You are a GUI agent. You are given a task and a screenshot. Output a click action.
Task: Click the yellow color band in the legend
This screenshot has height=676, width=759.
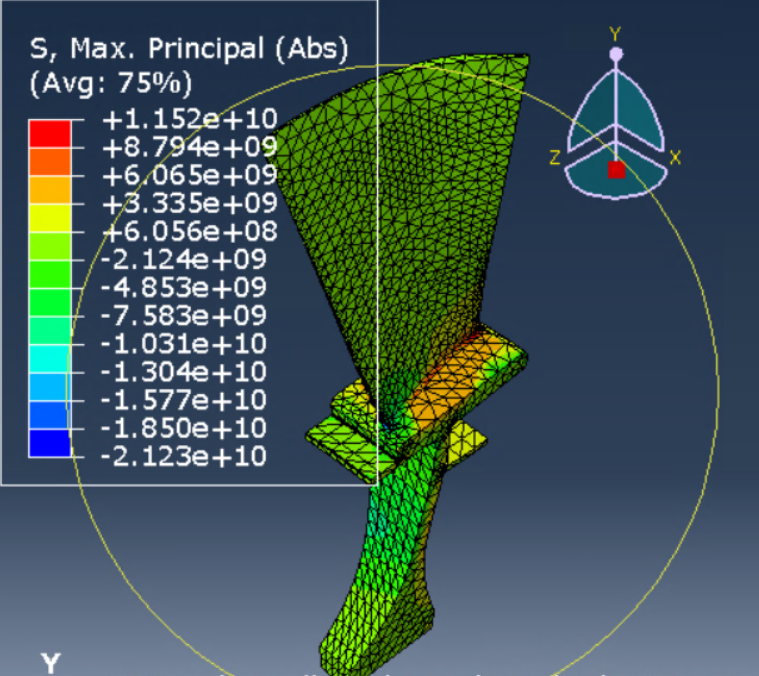pos(50,218)
